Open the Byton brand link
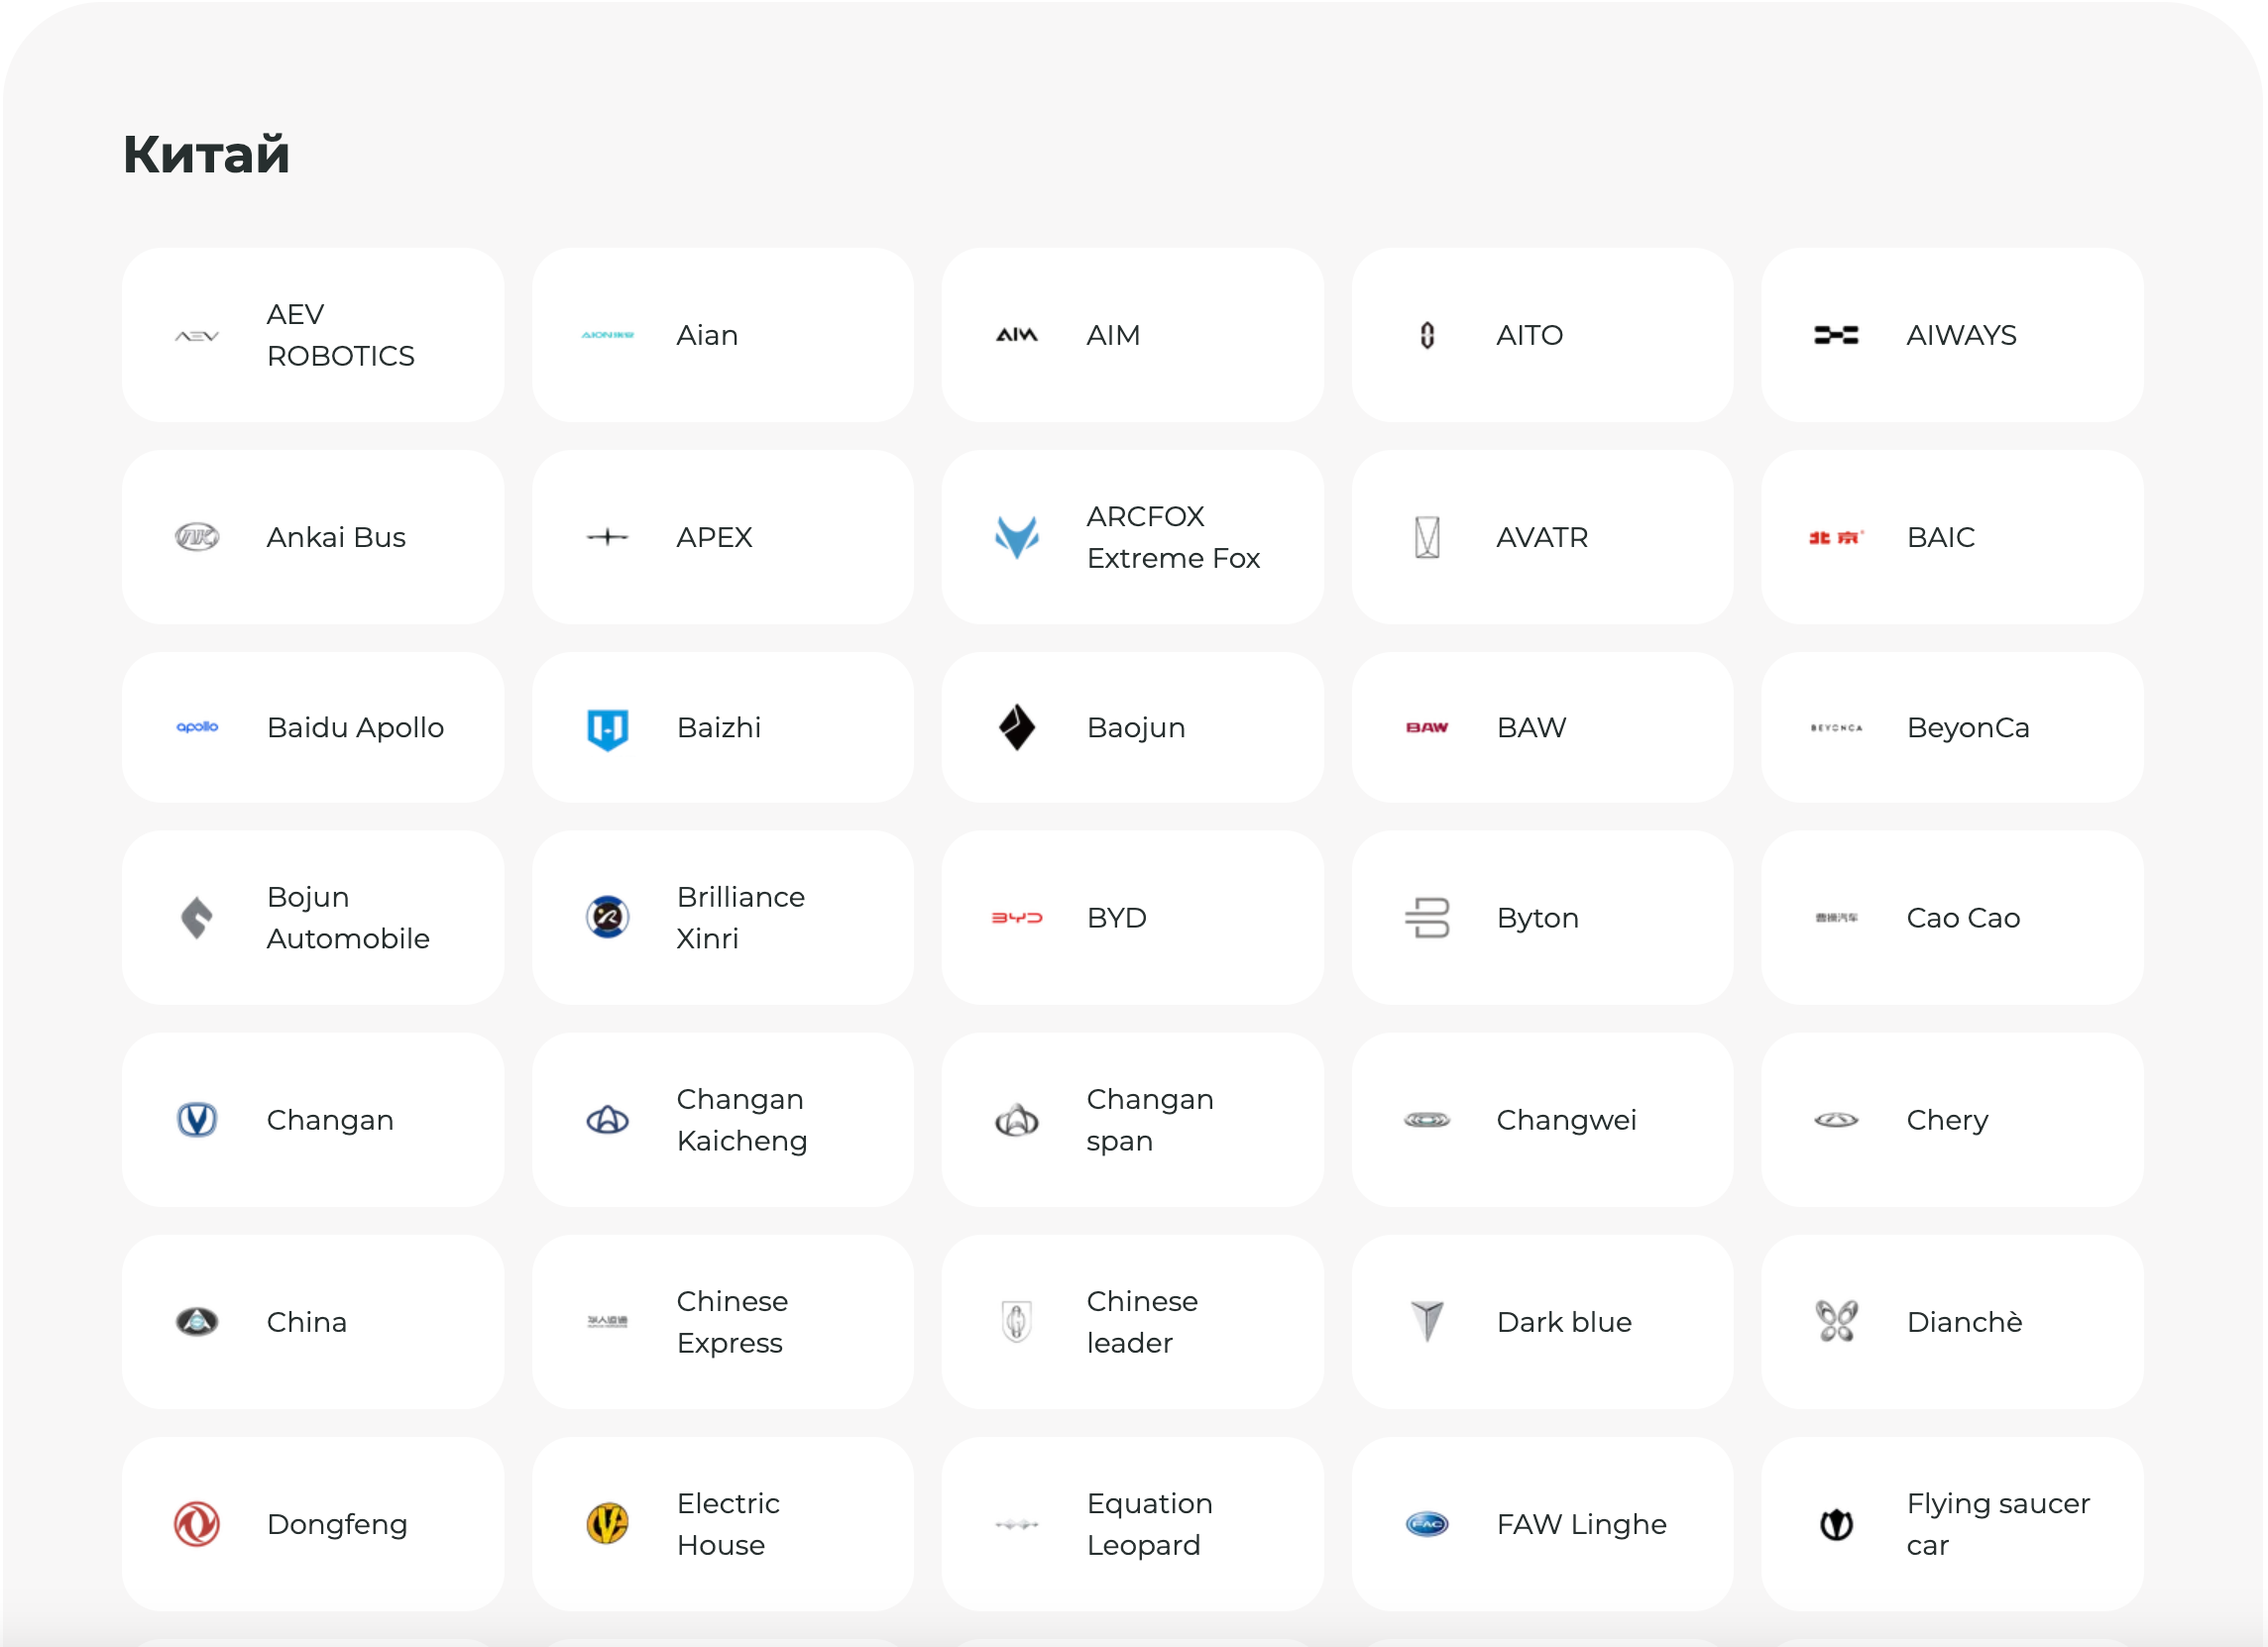Screen dimensions: 2268x1647 (x=1541, y=917)
